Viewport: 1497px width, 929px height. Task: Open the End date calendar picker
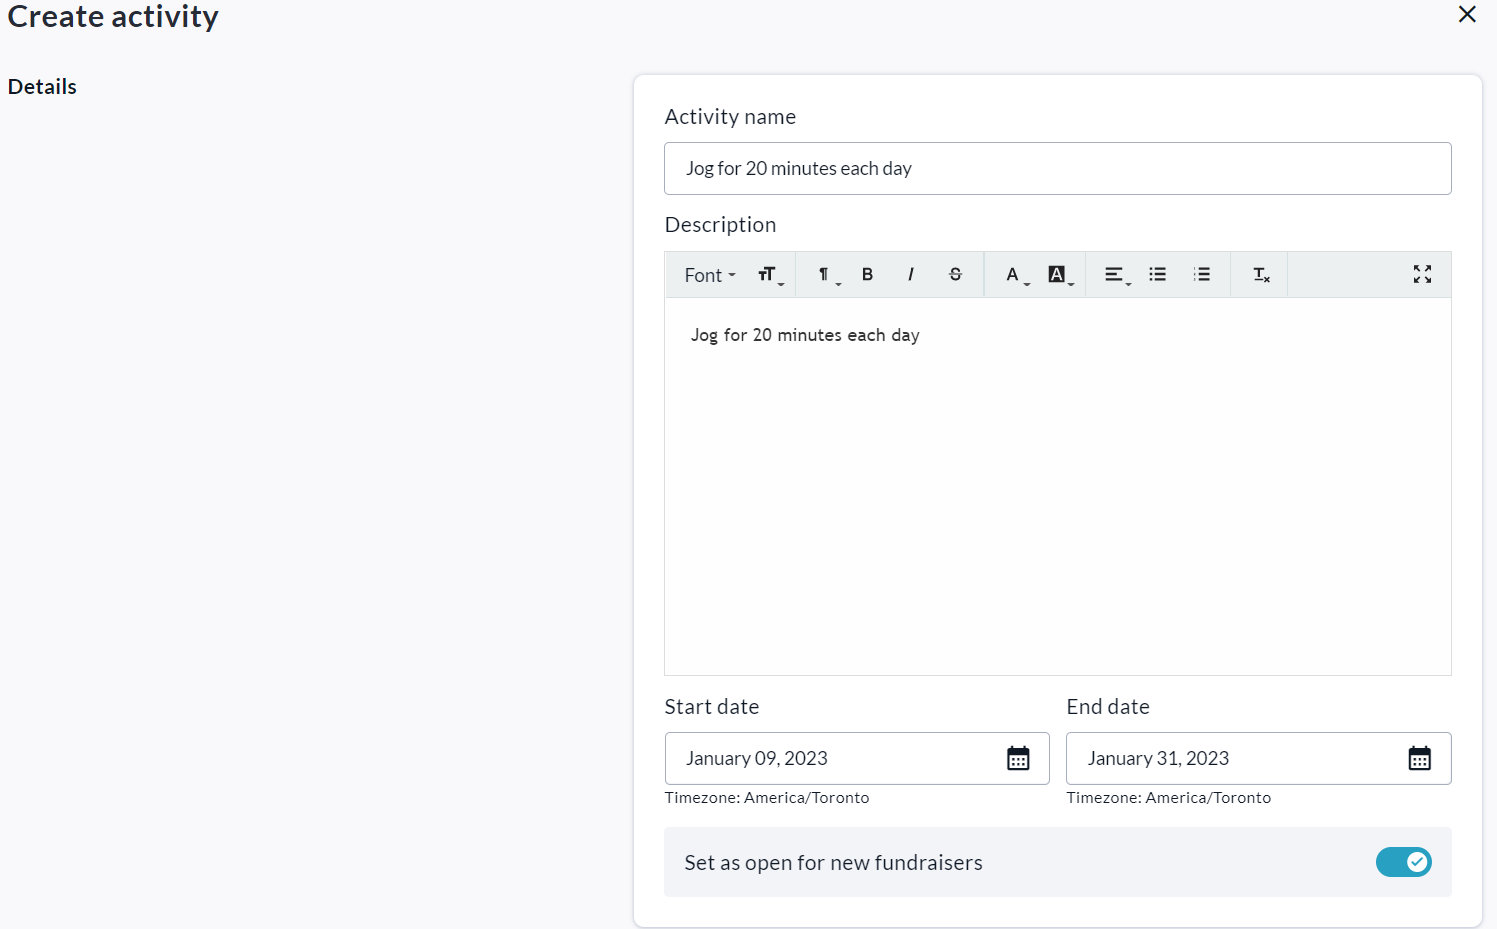1419,759
